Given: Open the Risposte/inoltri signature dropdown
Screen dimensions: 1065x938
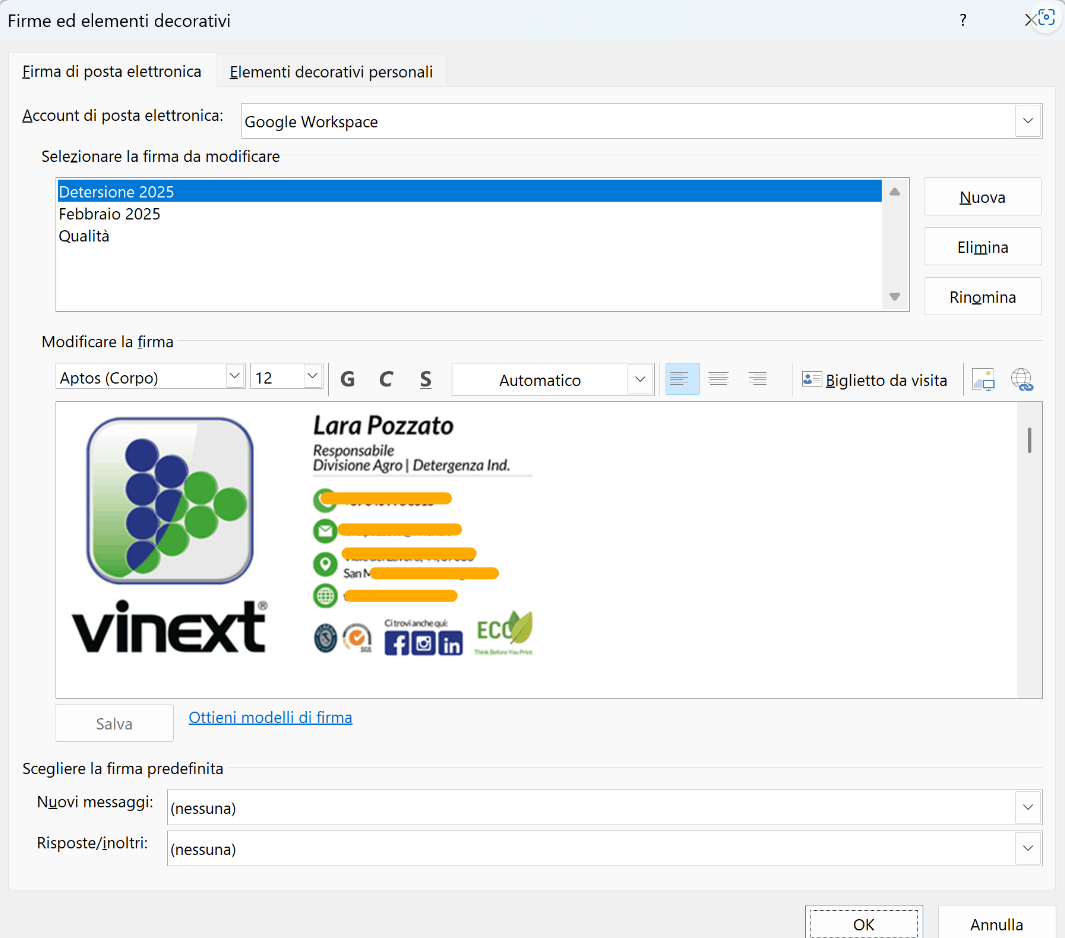Looking at the screenshot, I should pyautogui.click(x=1028, y=848).
